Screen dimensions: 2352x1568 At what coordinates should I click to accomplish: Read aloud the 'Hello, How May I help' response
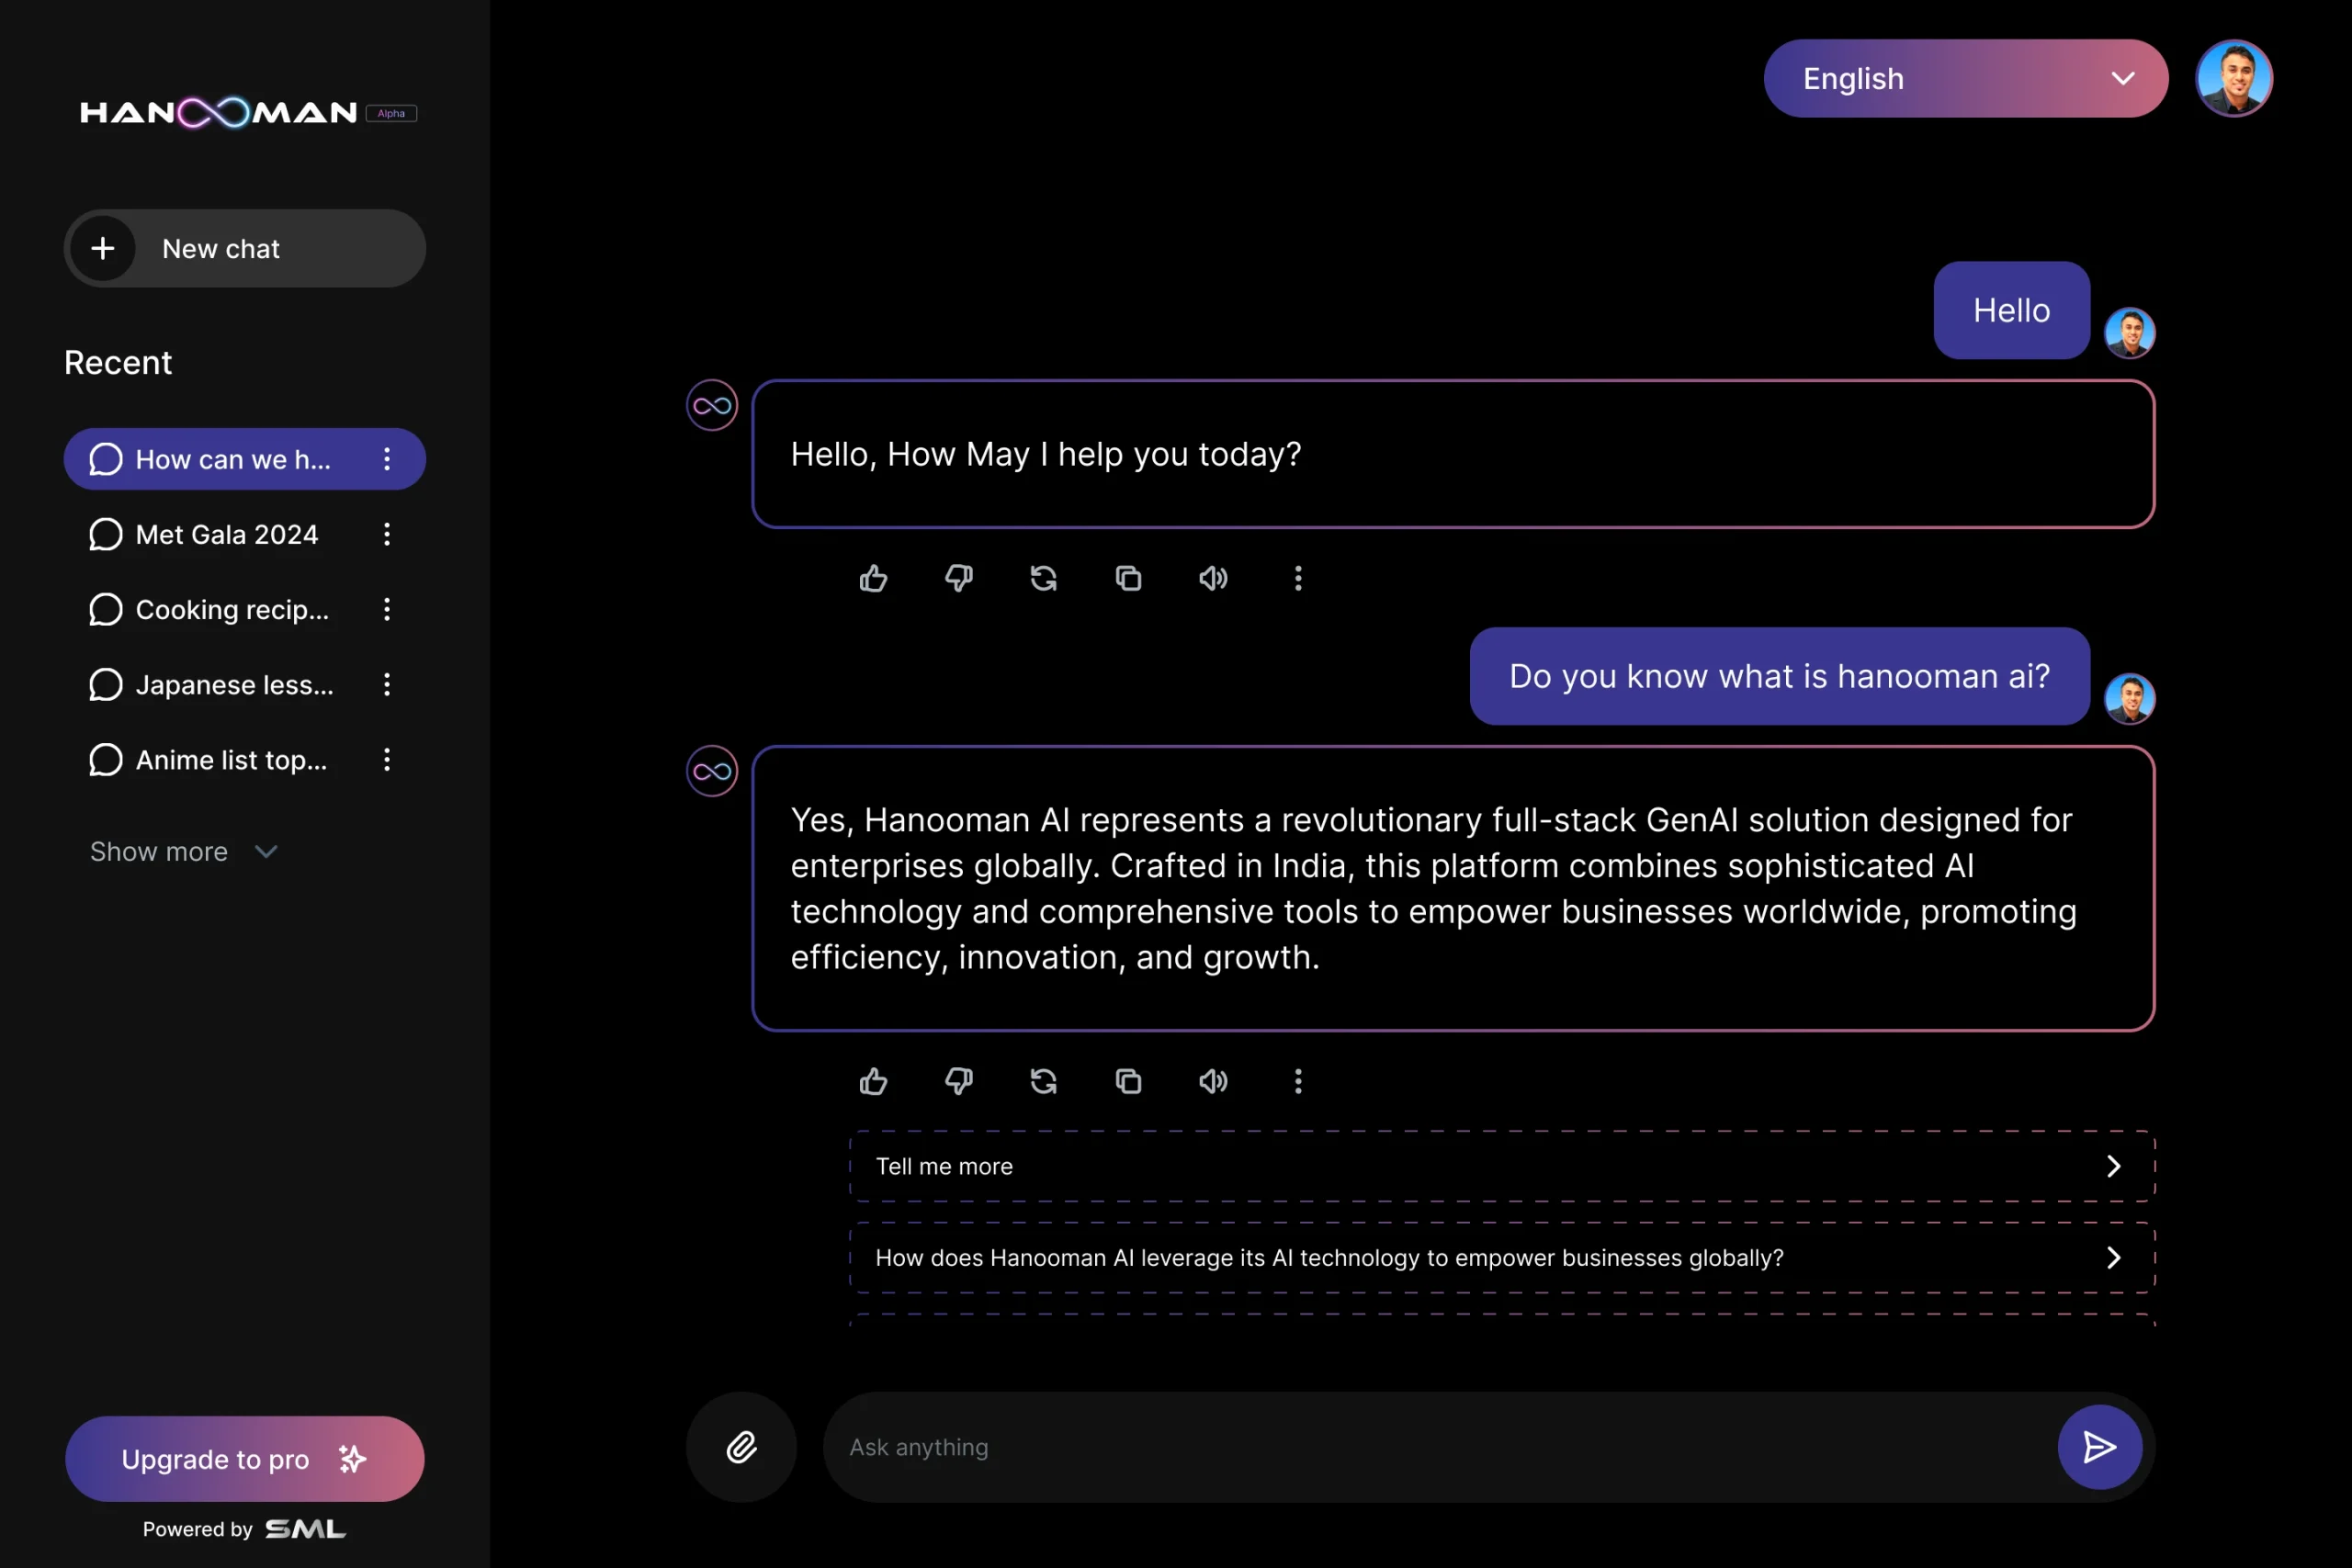1213,578
